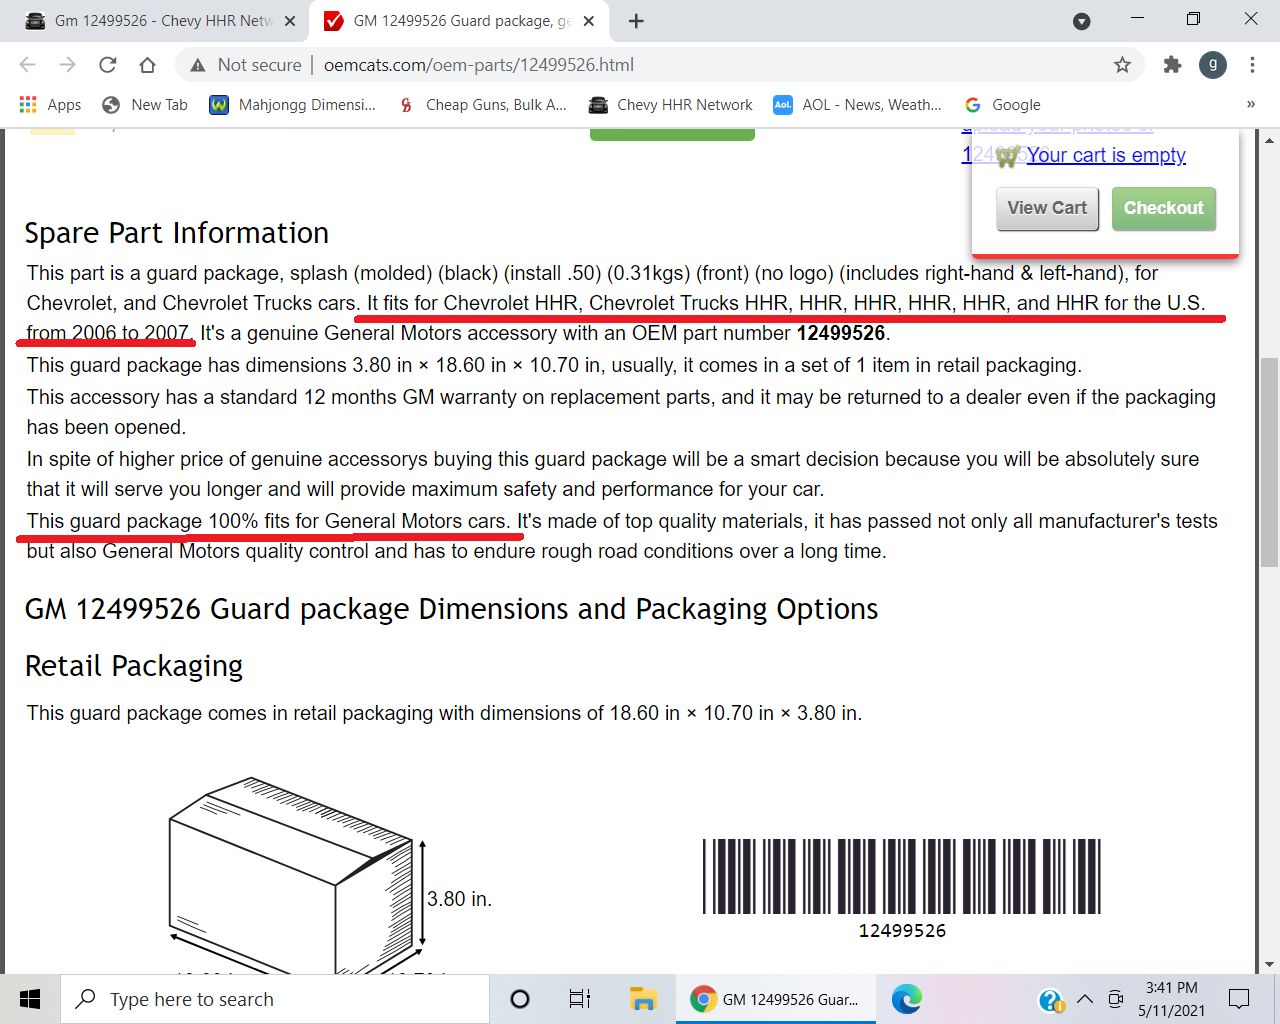The image size is (1280, 1024).
Task: Show hidden system tray icons
Action: pos(1084,999)
